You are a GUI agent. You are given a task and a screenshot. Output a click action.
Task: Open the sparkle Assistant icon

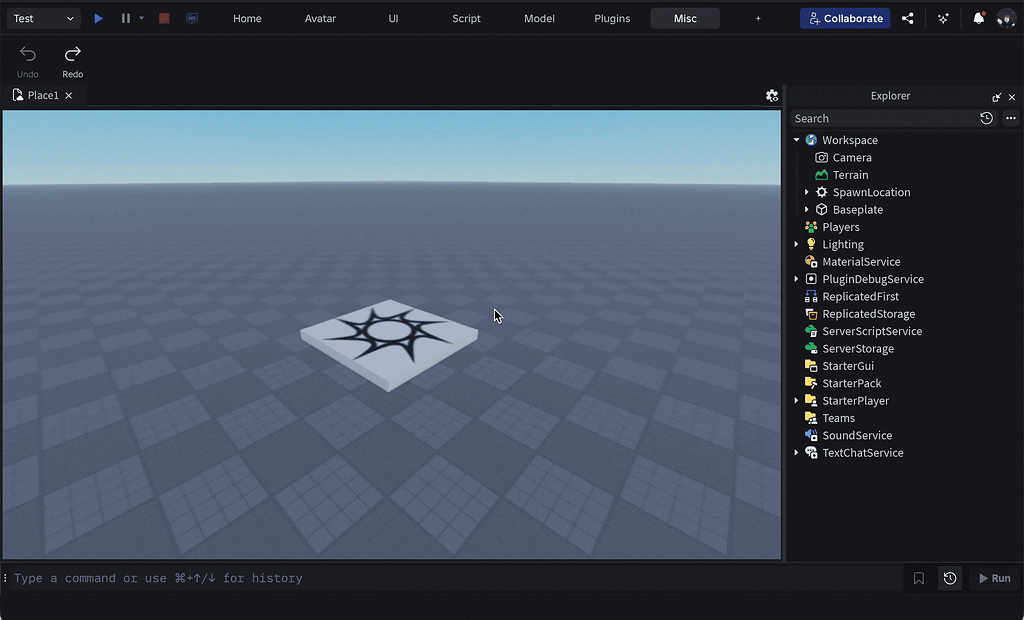point(943,18)
